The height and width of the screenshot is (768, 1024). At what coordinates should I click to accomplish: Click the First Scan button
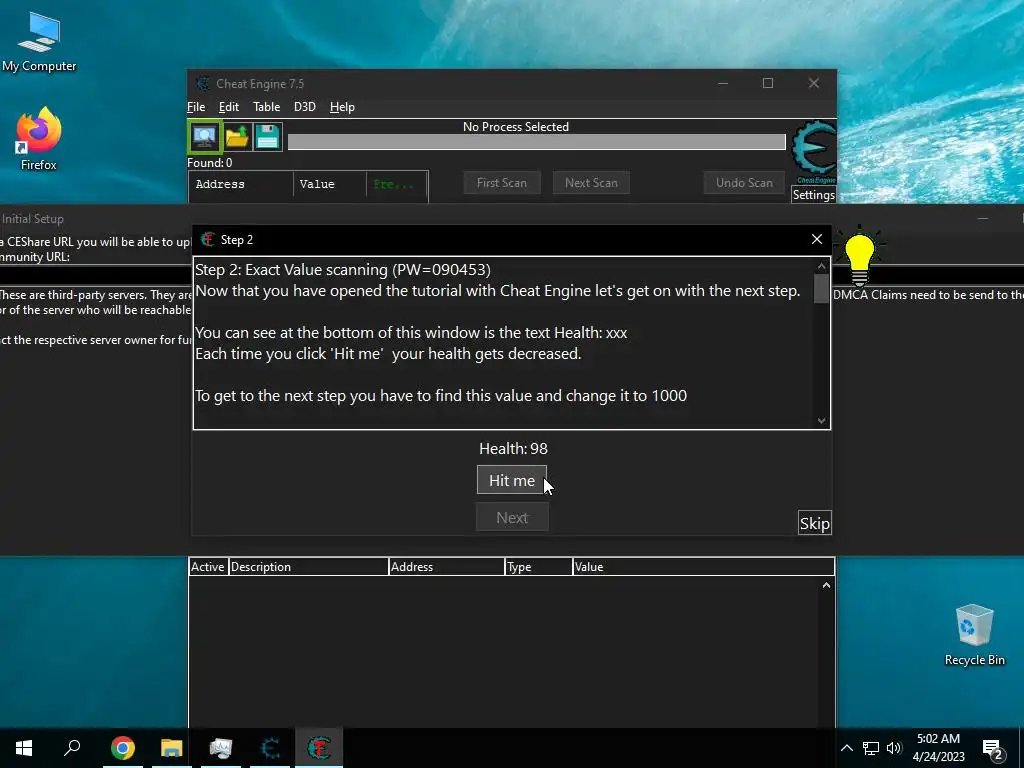502,183
